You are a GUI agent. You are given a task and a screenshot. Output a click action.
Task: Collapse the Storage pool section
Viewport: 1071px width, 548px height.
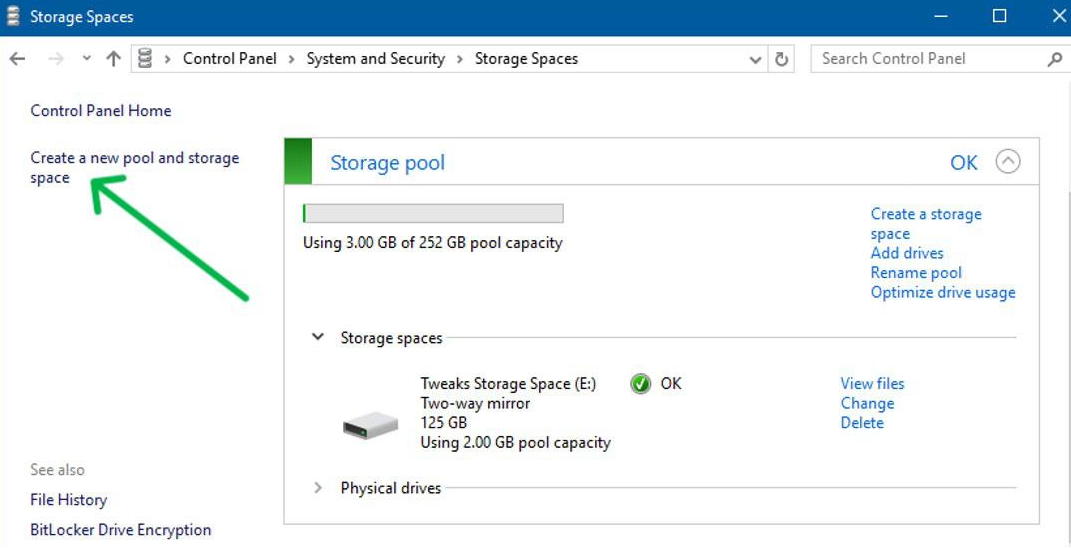[x=1008, y=162]
